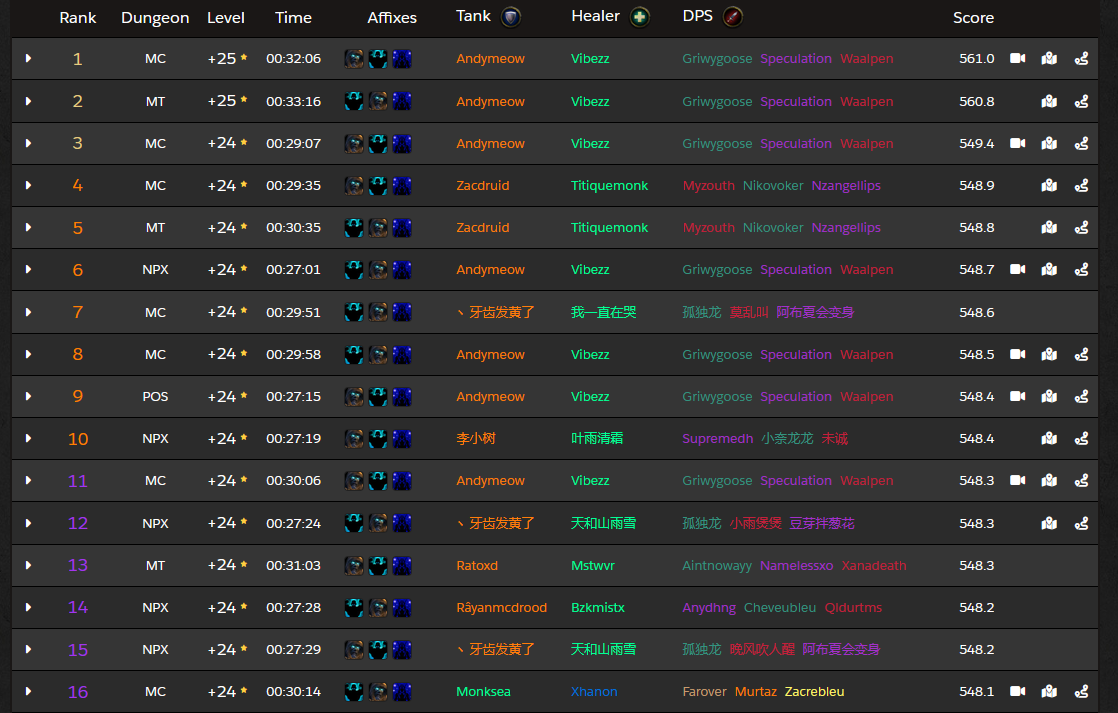Expand the rank 1 run details

point(29,58)
